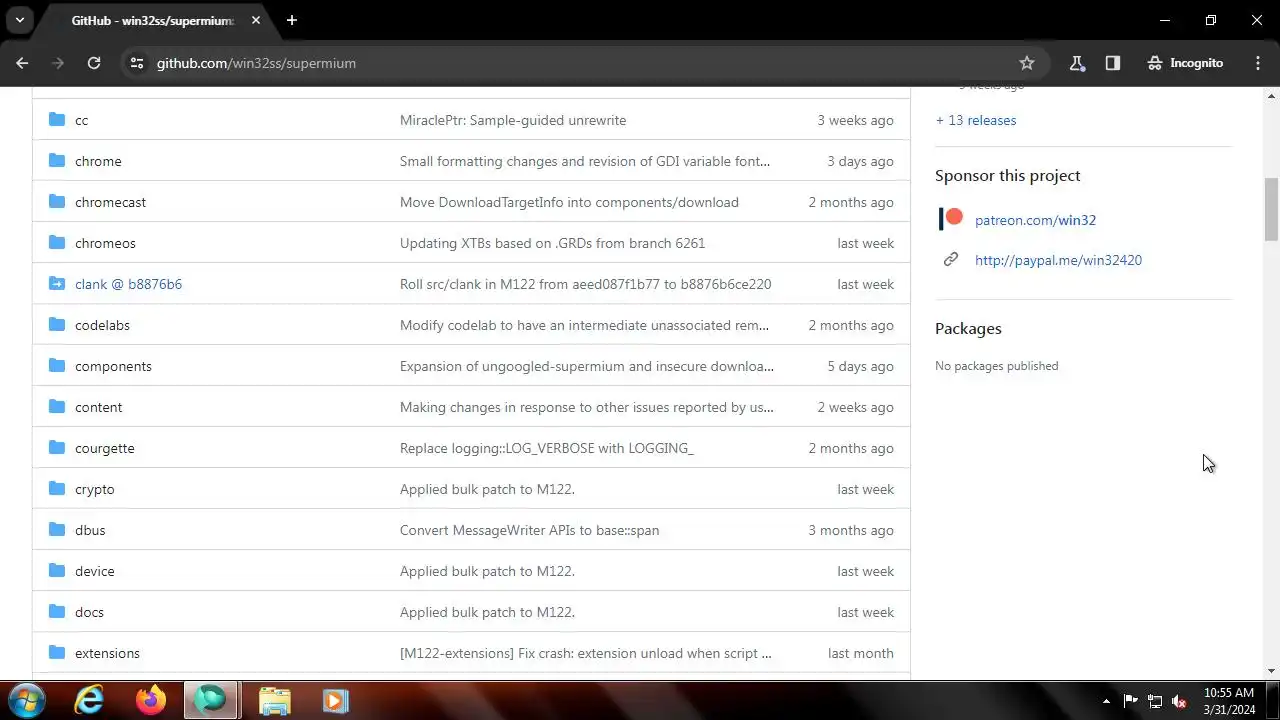Reload the page with the refresh icon

(94, 63)
